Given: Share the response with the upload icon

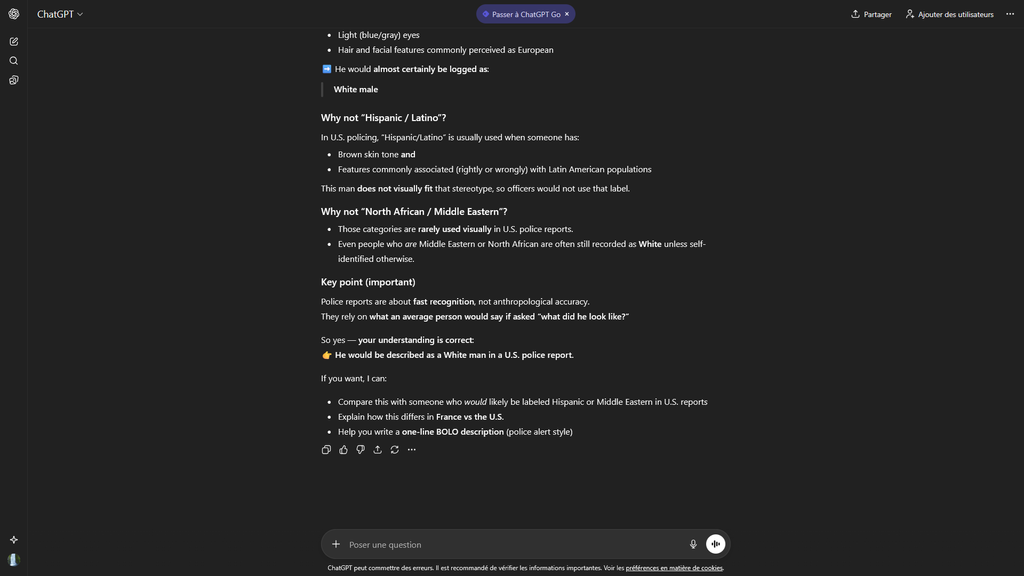Looking at the screenshot, I should click(377, 450).
